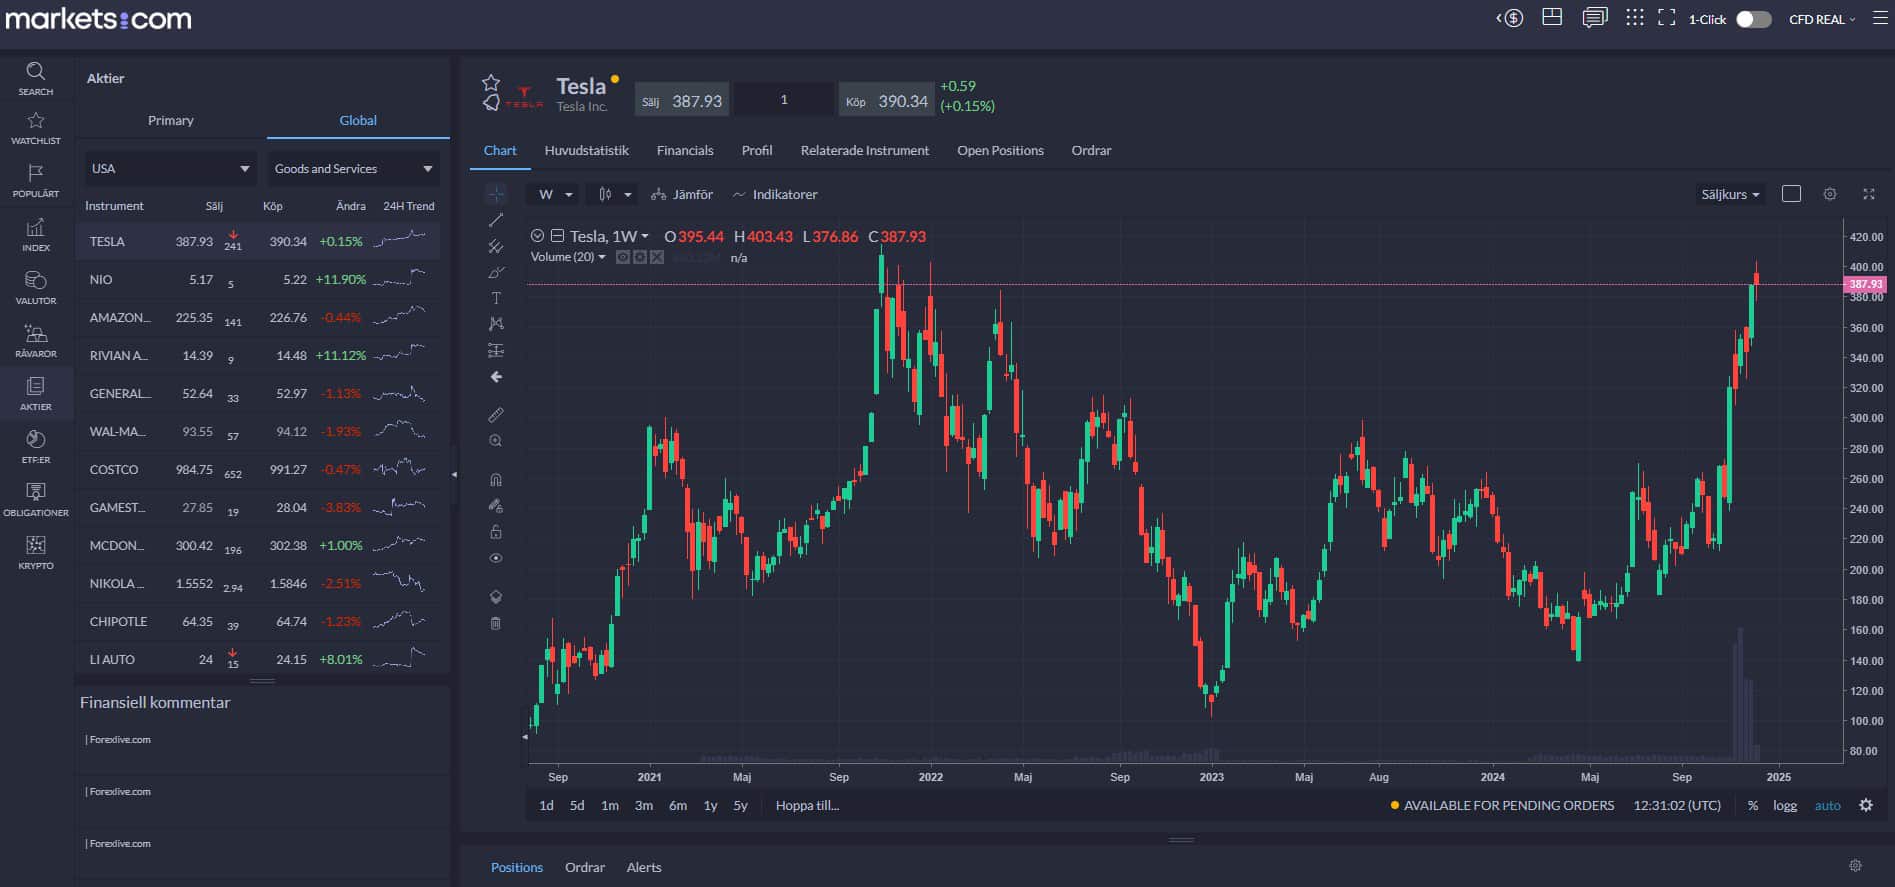Open the Index sidebar section

(x=36, y=235)
